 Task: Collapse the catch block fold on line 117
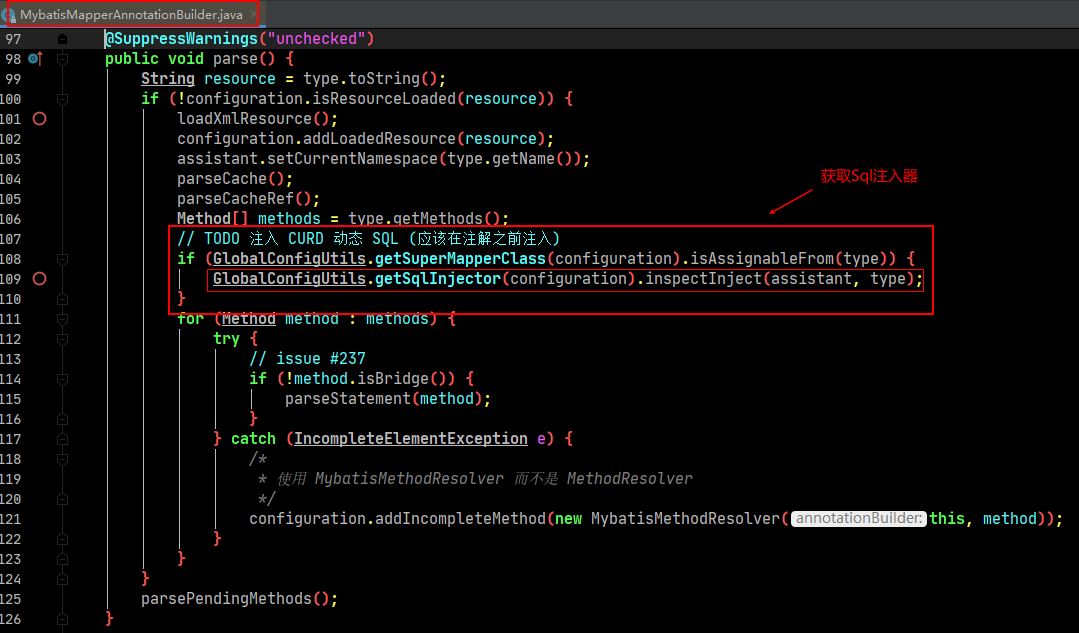tap(63, 439)
